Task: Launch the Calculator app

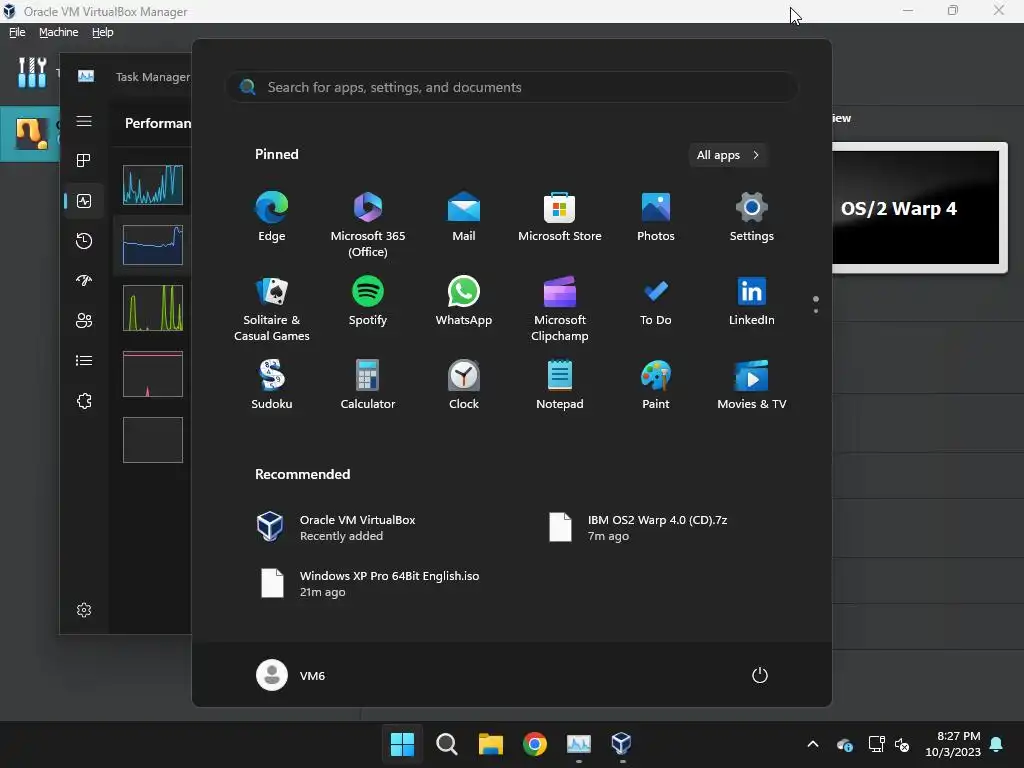Action: point(368,385)
